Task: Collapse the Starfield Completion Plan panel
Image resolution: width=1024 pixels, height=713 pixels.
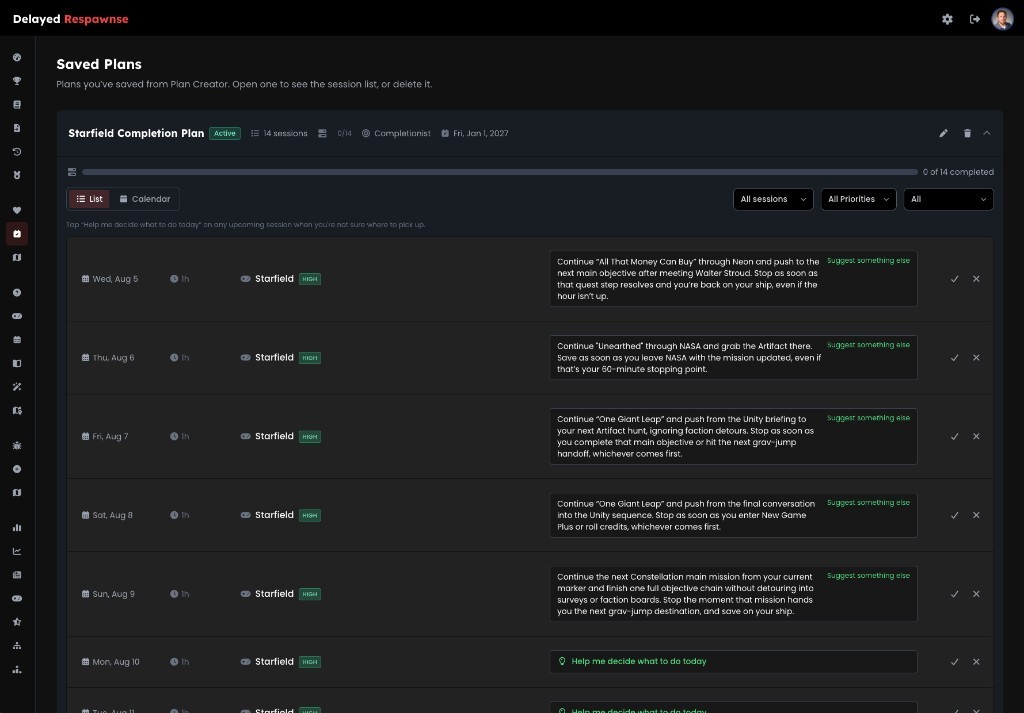Action: pos(987,133)
